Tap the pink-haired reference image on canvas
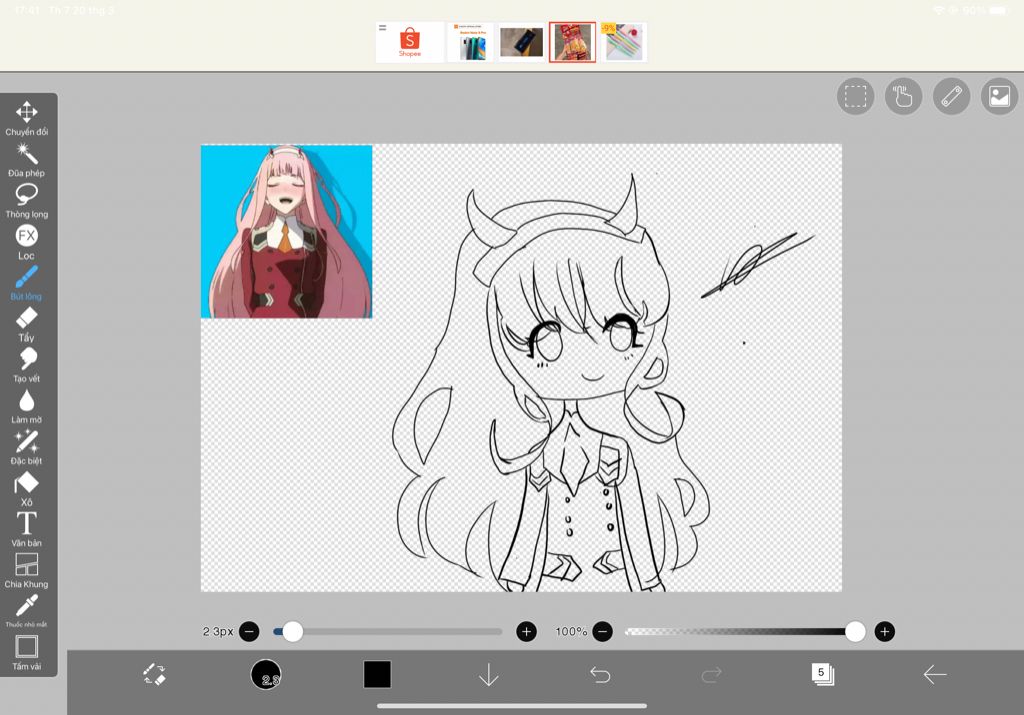1024x715 pixels. 287,232
